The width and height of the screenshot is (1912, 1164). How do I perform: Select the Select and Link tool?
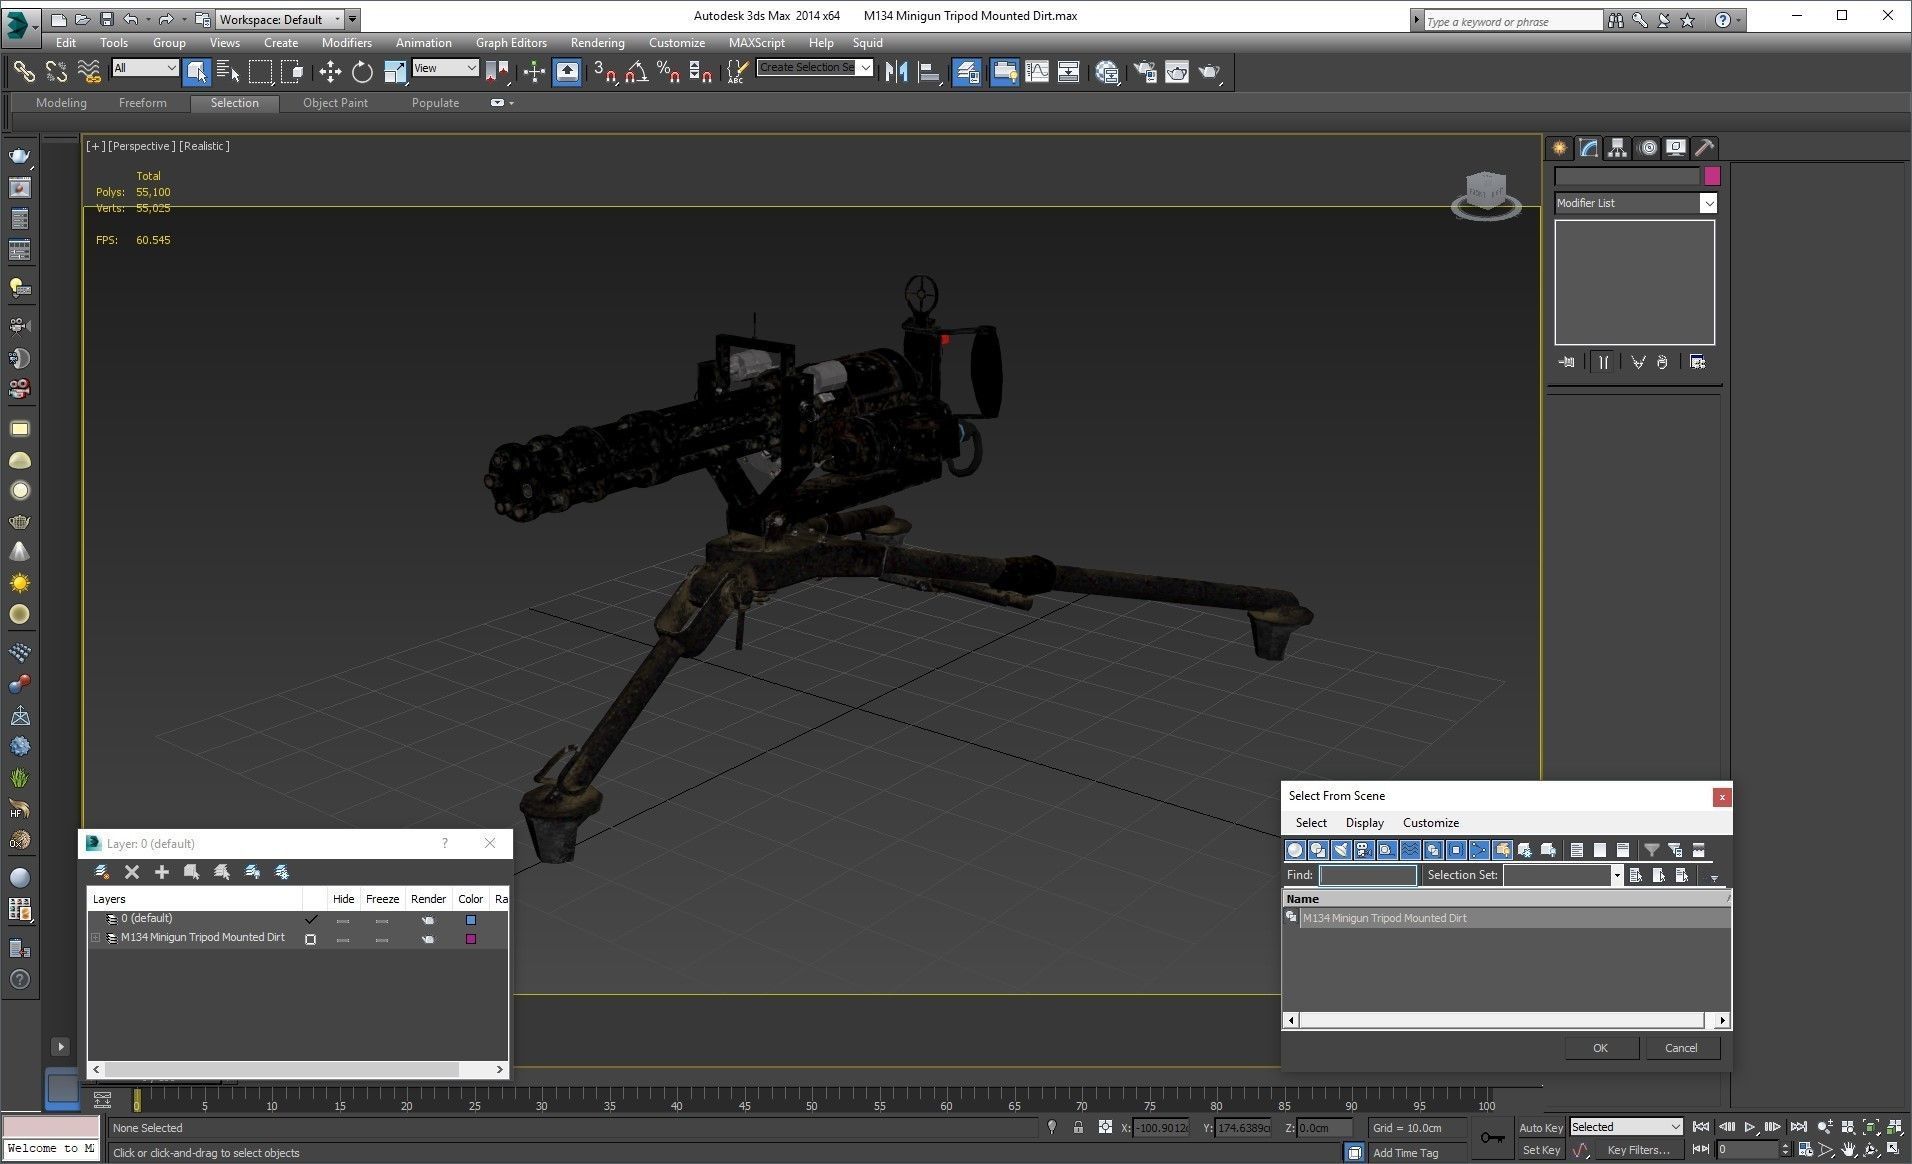(23, 71)
